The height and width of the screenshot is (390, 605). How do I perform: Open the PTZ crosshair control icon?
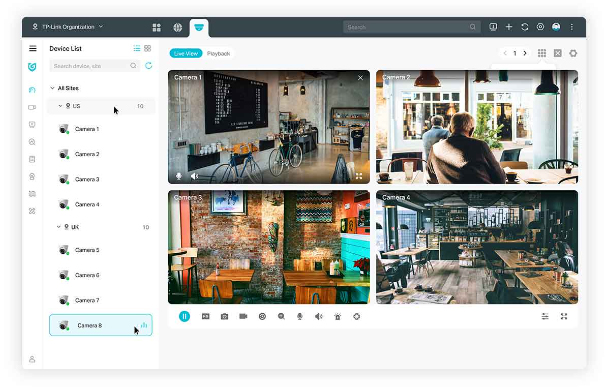tap(357, 316)
